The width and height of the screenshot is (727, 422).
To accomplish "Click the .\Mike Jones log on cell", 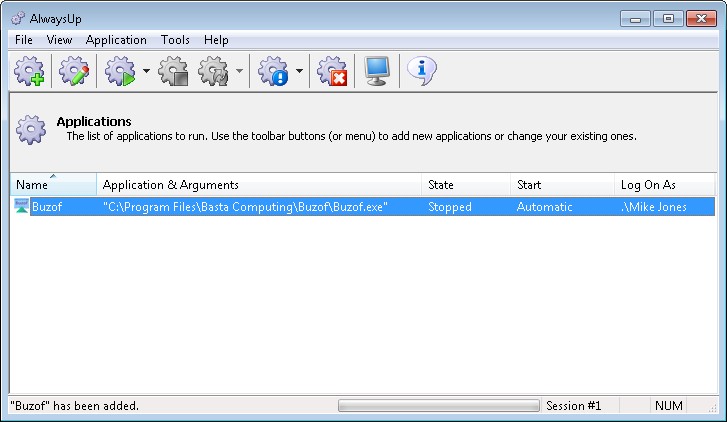I will [x=654, y=207].
